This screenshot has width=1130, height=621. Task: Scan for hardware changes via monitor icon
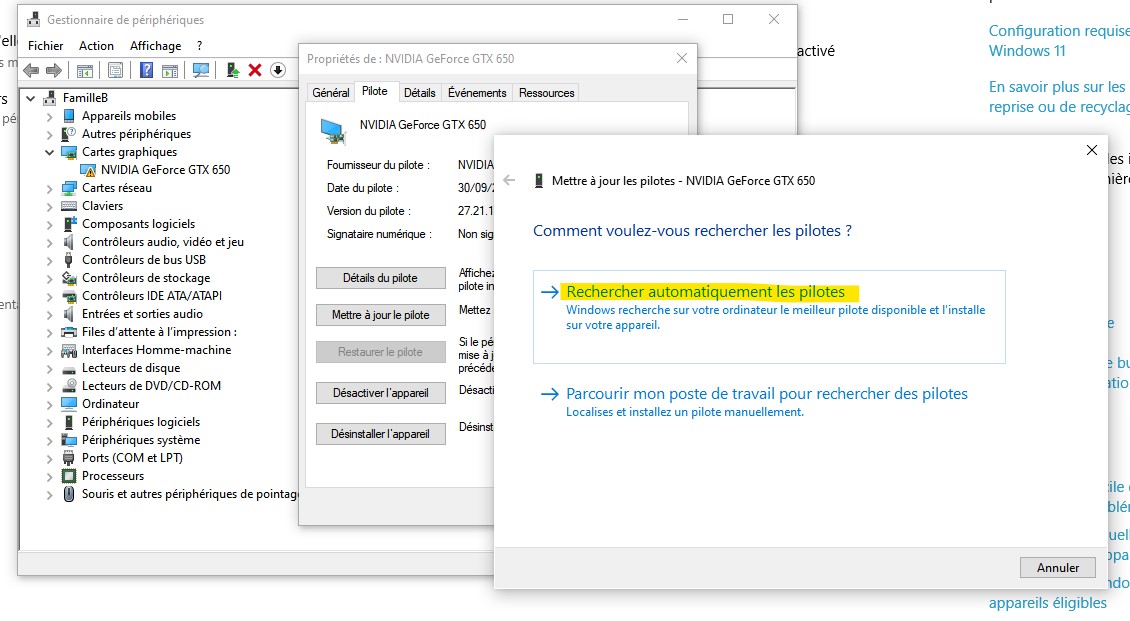pyautogui.click(x=201, y=70)
